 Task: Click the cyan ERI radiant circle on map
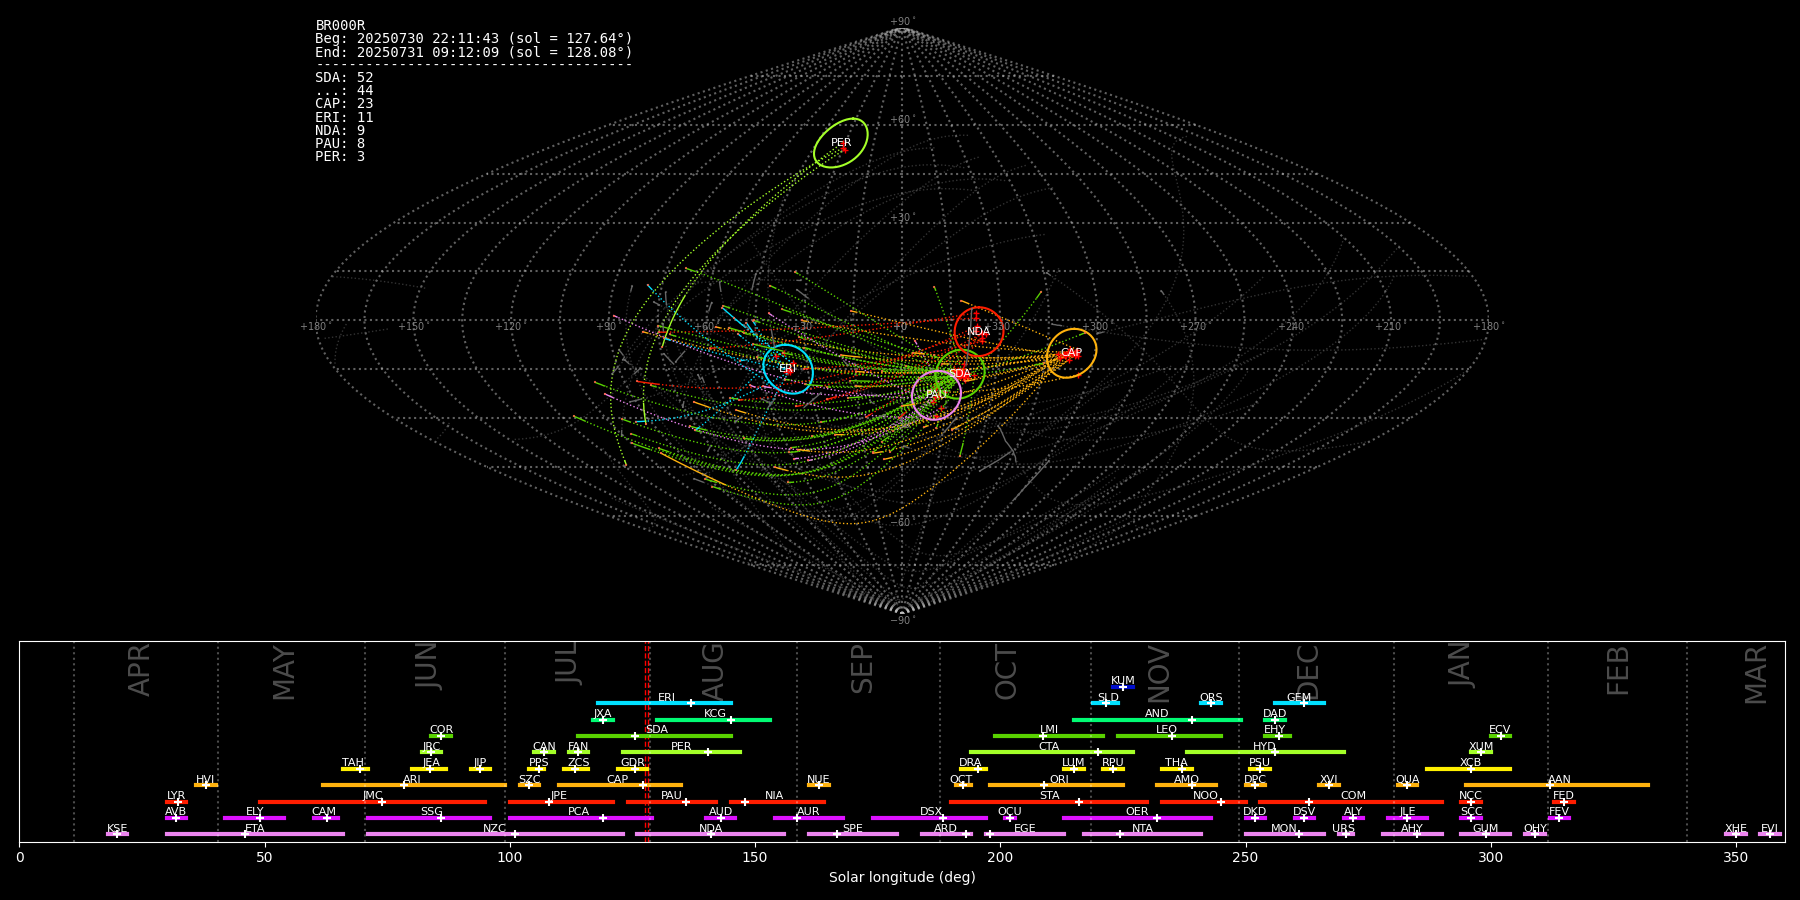788,369
